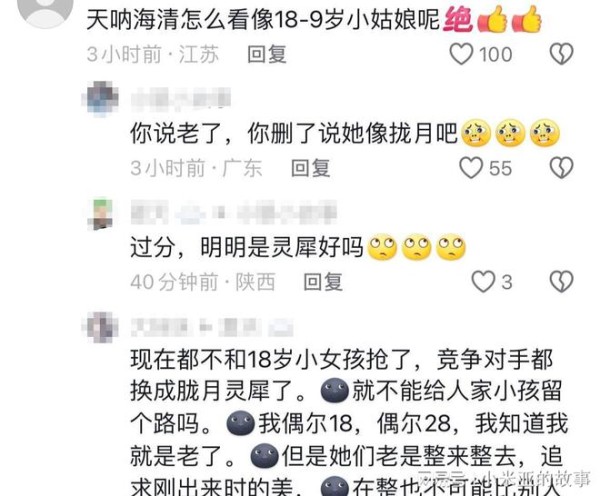Dislike the top comment from 江苏
The width and height of the screenshot is (600, 496).
(x=561, y=54)
